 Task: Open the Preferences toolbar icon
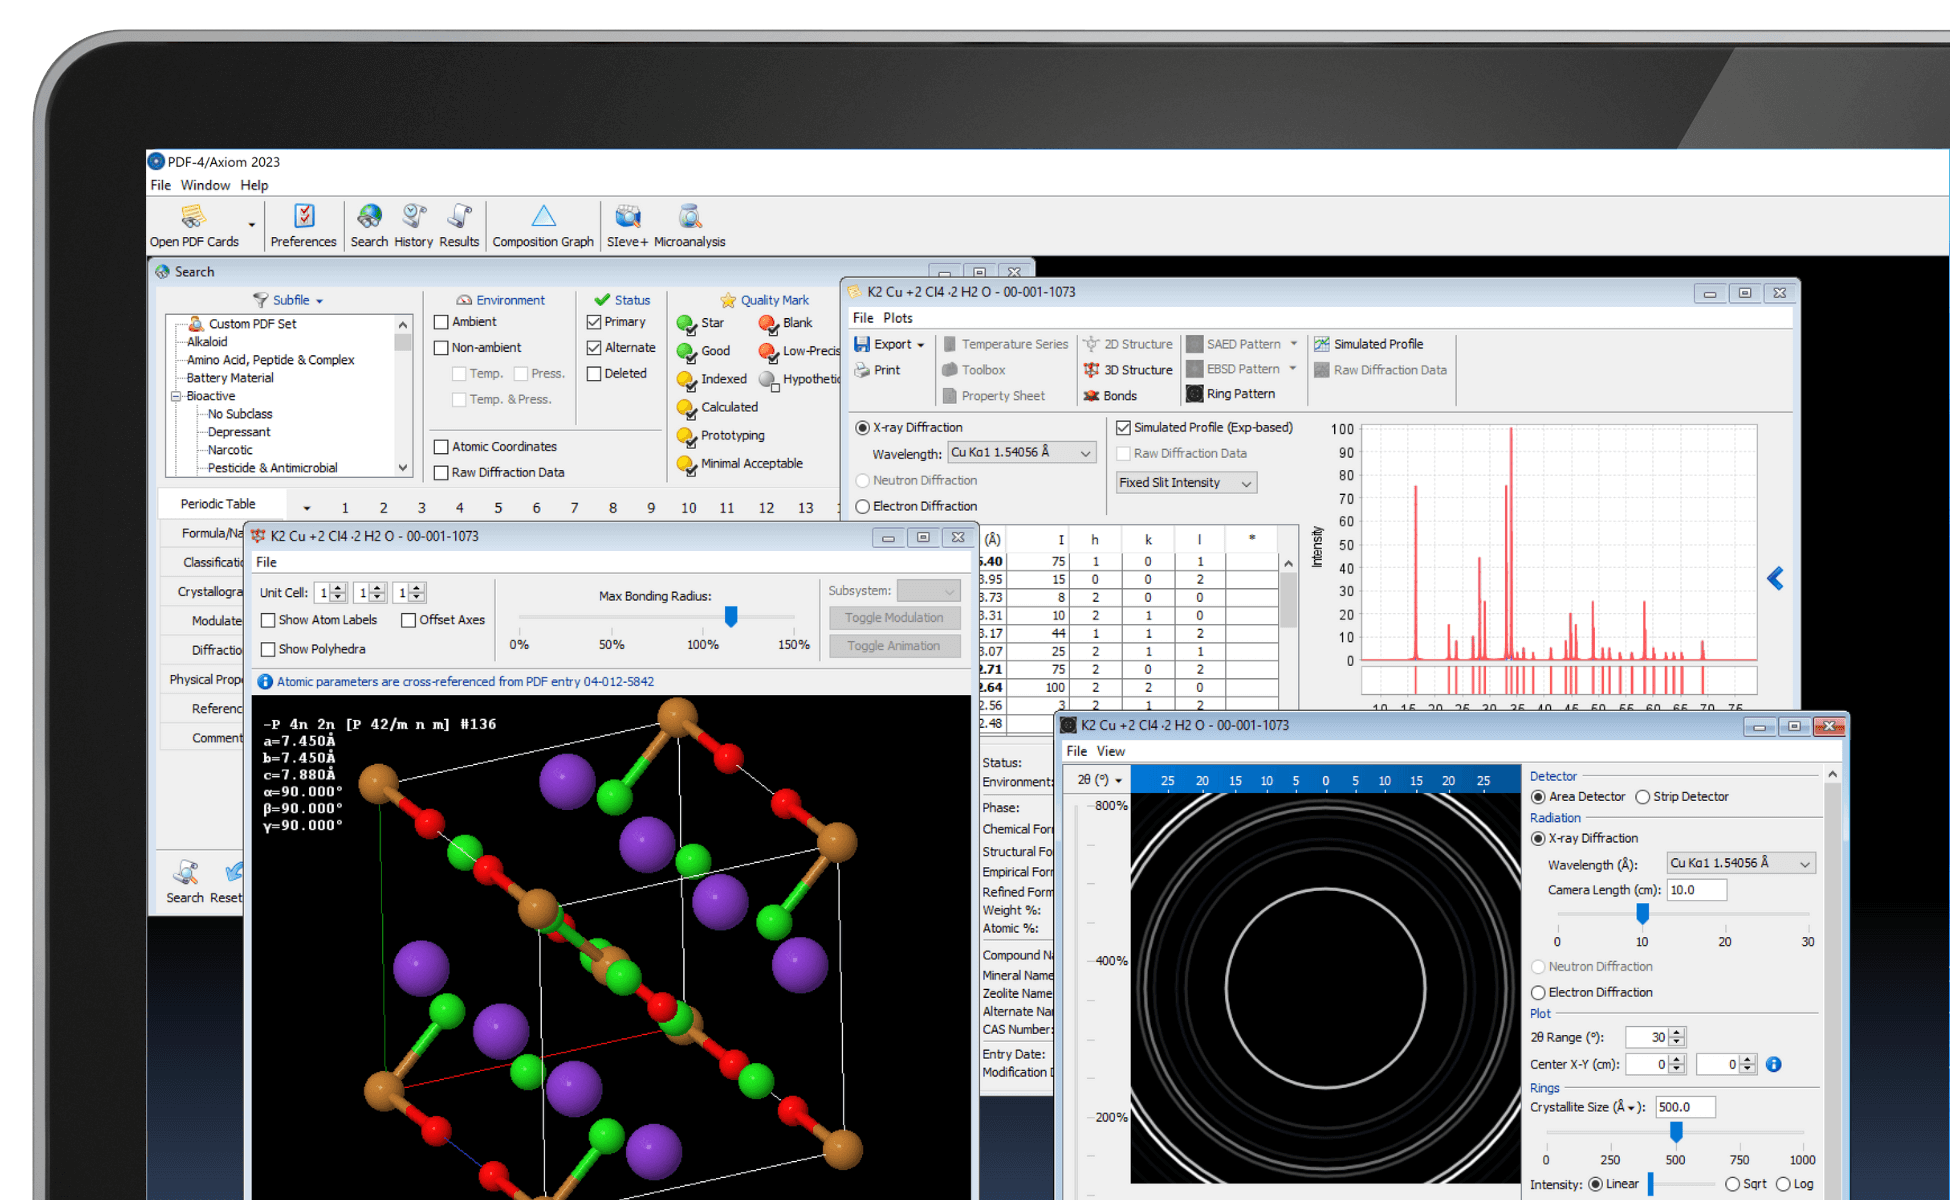(x=304, y=217)
